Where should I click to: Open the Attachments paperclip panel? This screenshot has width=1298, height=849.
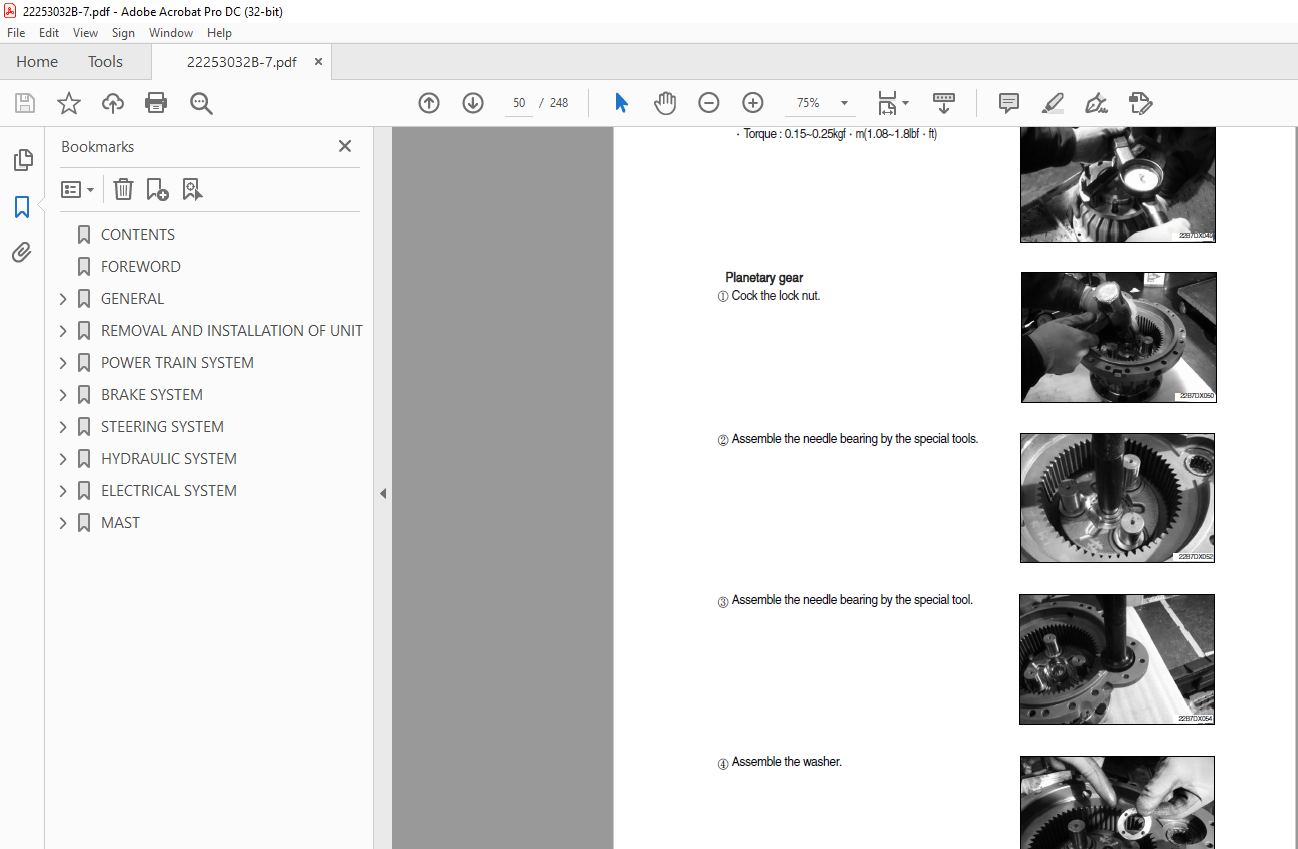[x=22, y=252]
